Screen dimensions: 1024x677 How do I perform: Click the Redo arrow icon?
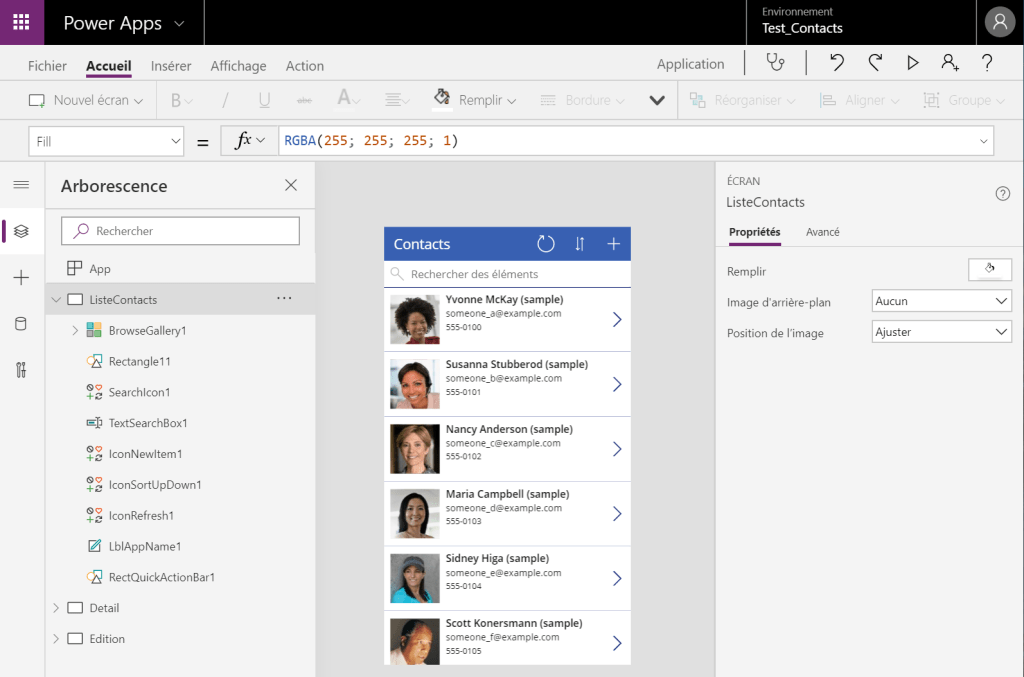tap(875, 63)
